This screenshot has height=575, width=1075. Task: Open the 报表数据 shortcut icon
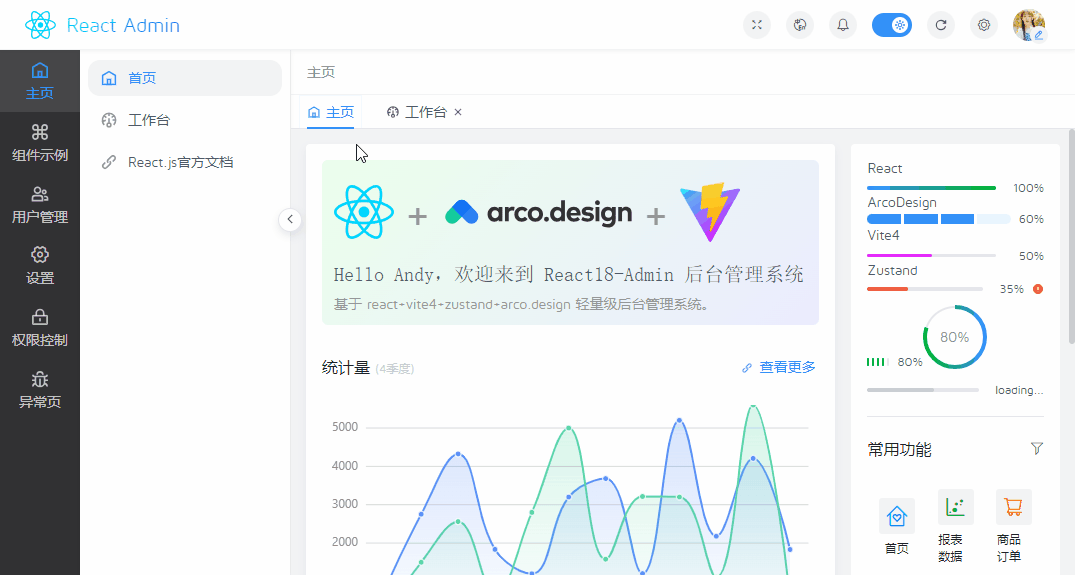pos(955,507)
